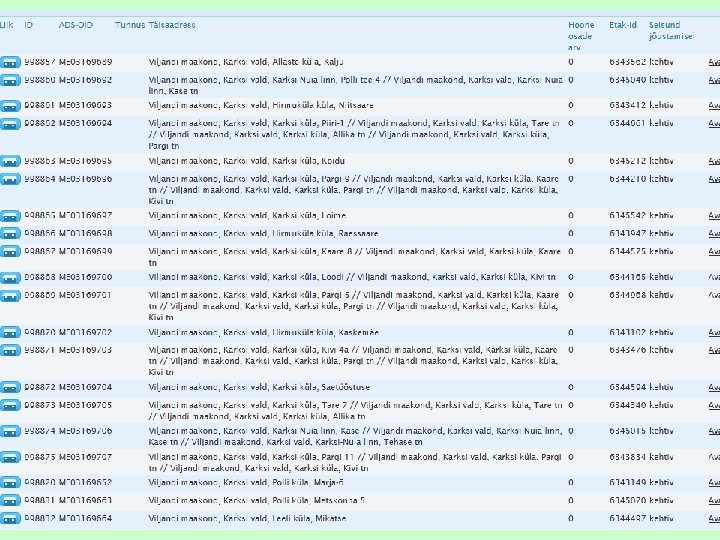The image size is (720, 540).
Task: Click the building icon in the Polli küla, Marja-5 row
Action: (x=10, y=483)
